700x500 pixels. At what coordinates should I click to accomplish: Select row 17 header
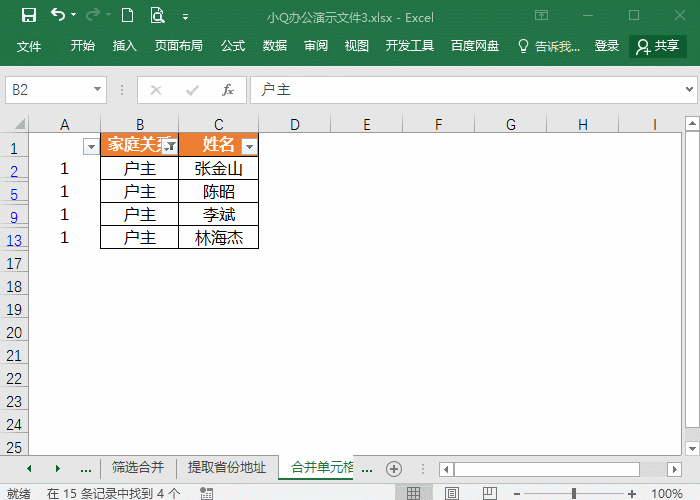pos(14,263)
